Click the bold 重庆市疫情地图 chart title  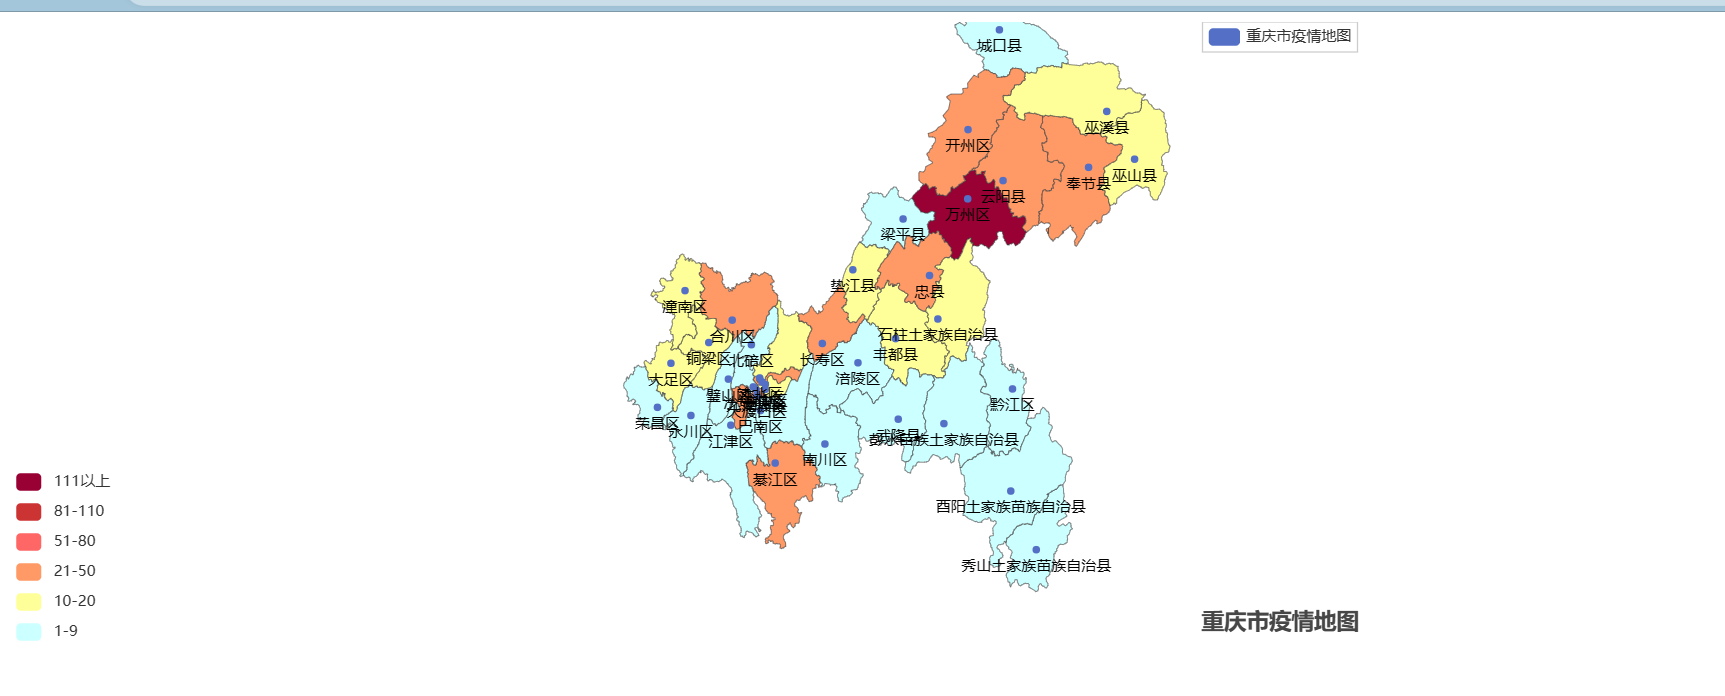(1279, 622)
